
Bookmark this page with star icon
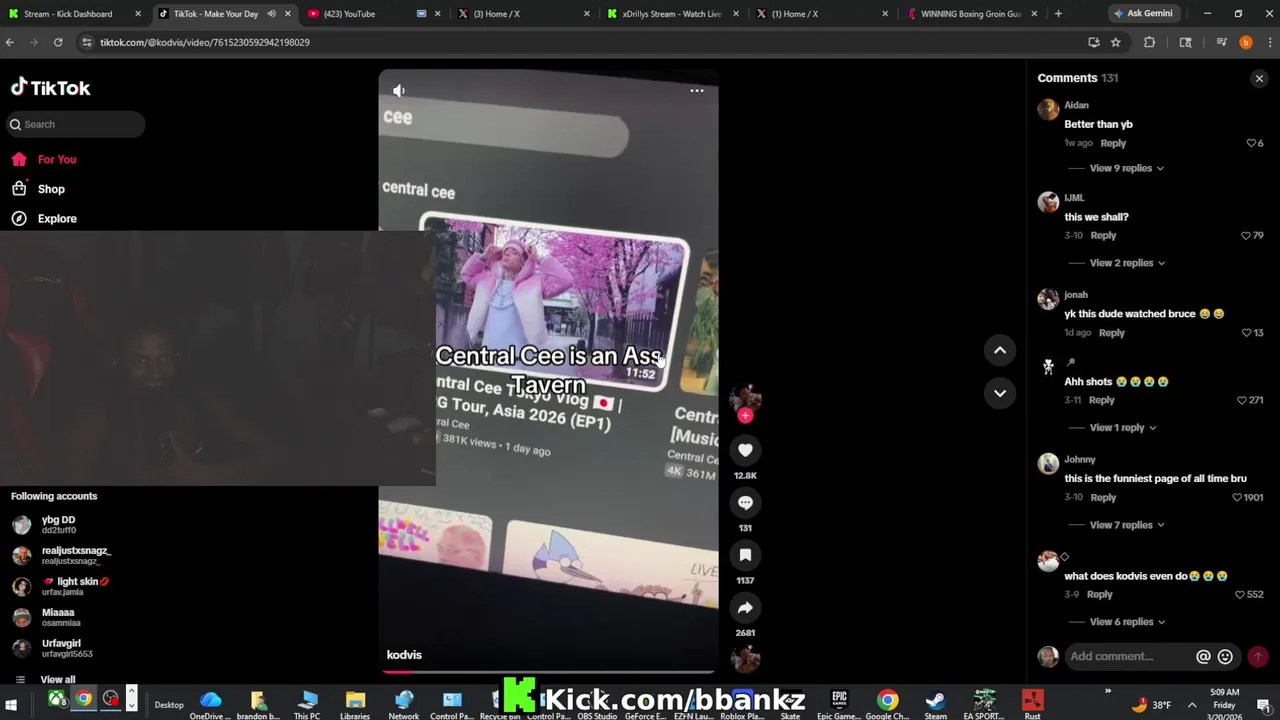point(1116,42)
